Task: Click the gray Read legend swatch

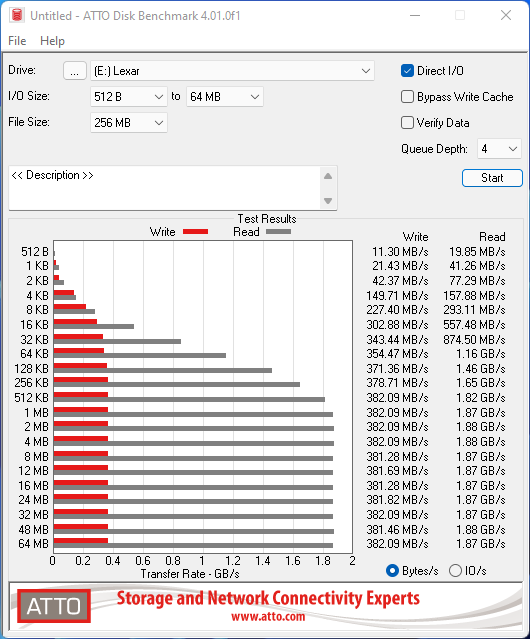Action: click(x=279, y=232)
